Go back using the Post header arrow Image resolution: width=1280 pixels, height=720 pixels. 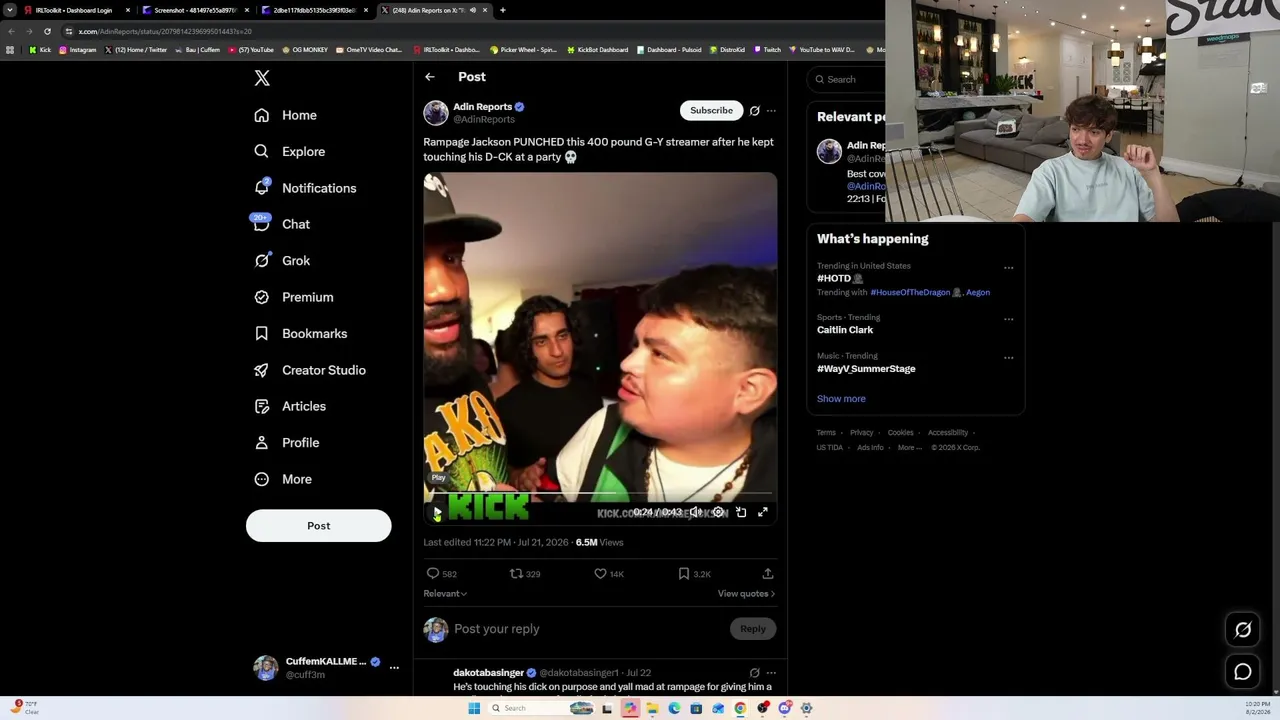(430, 77)
